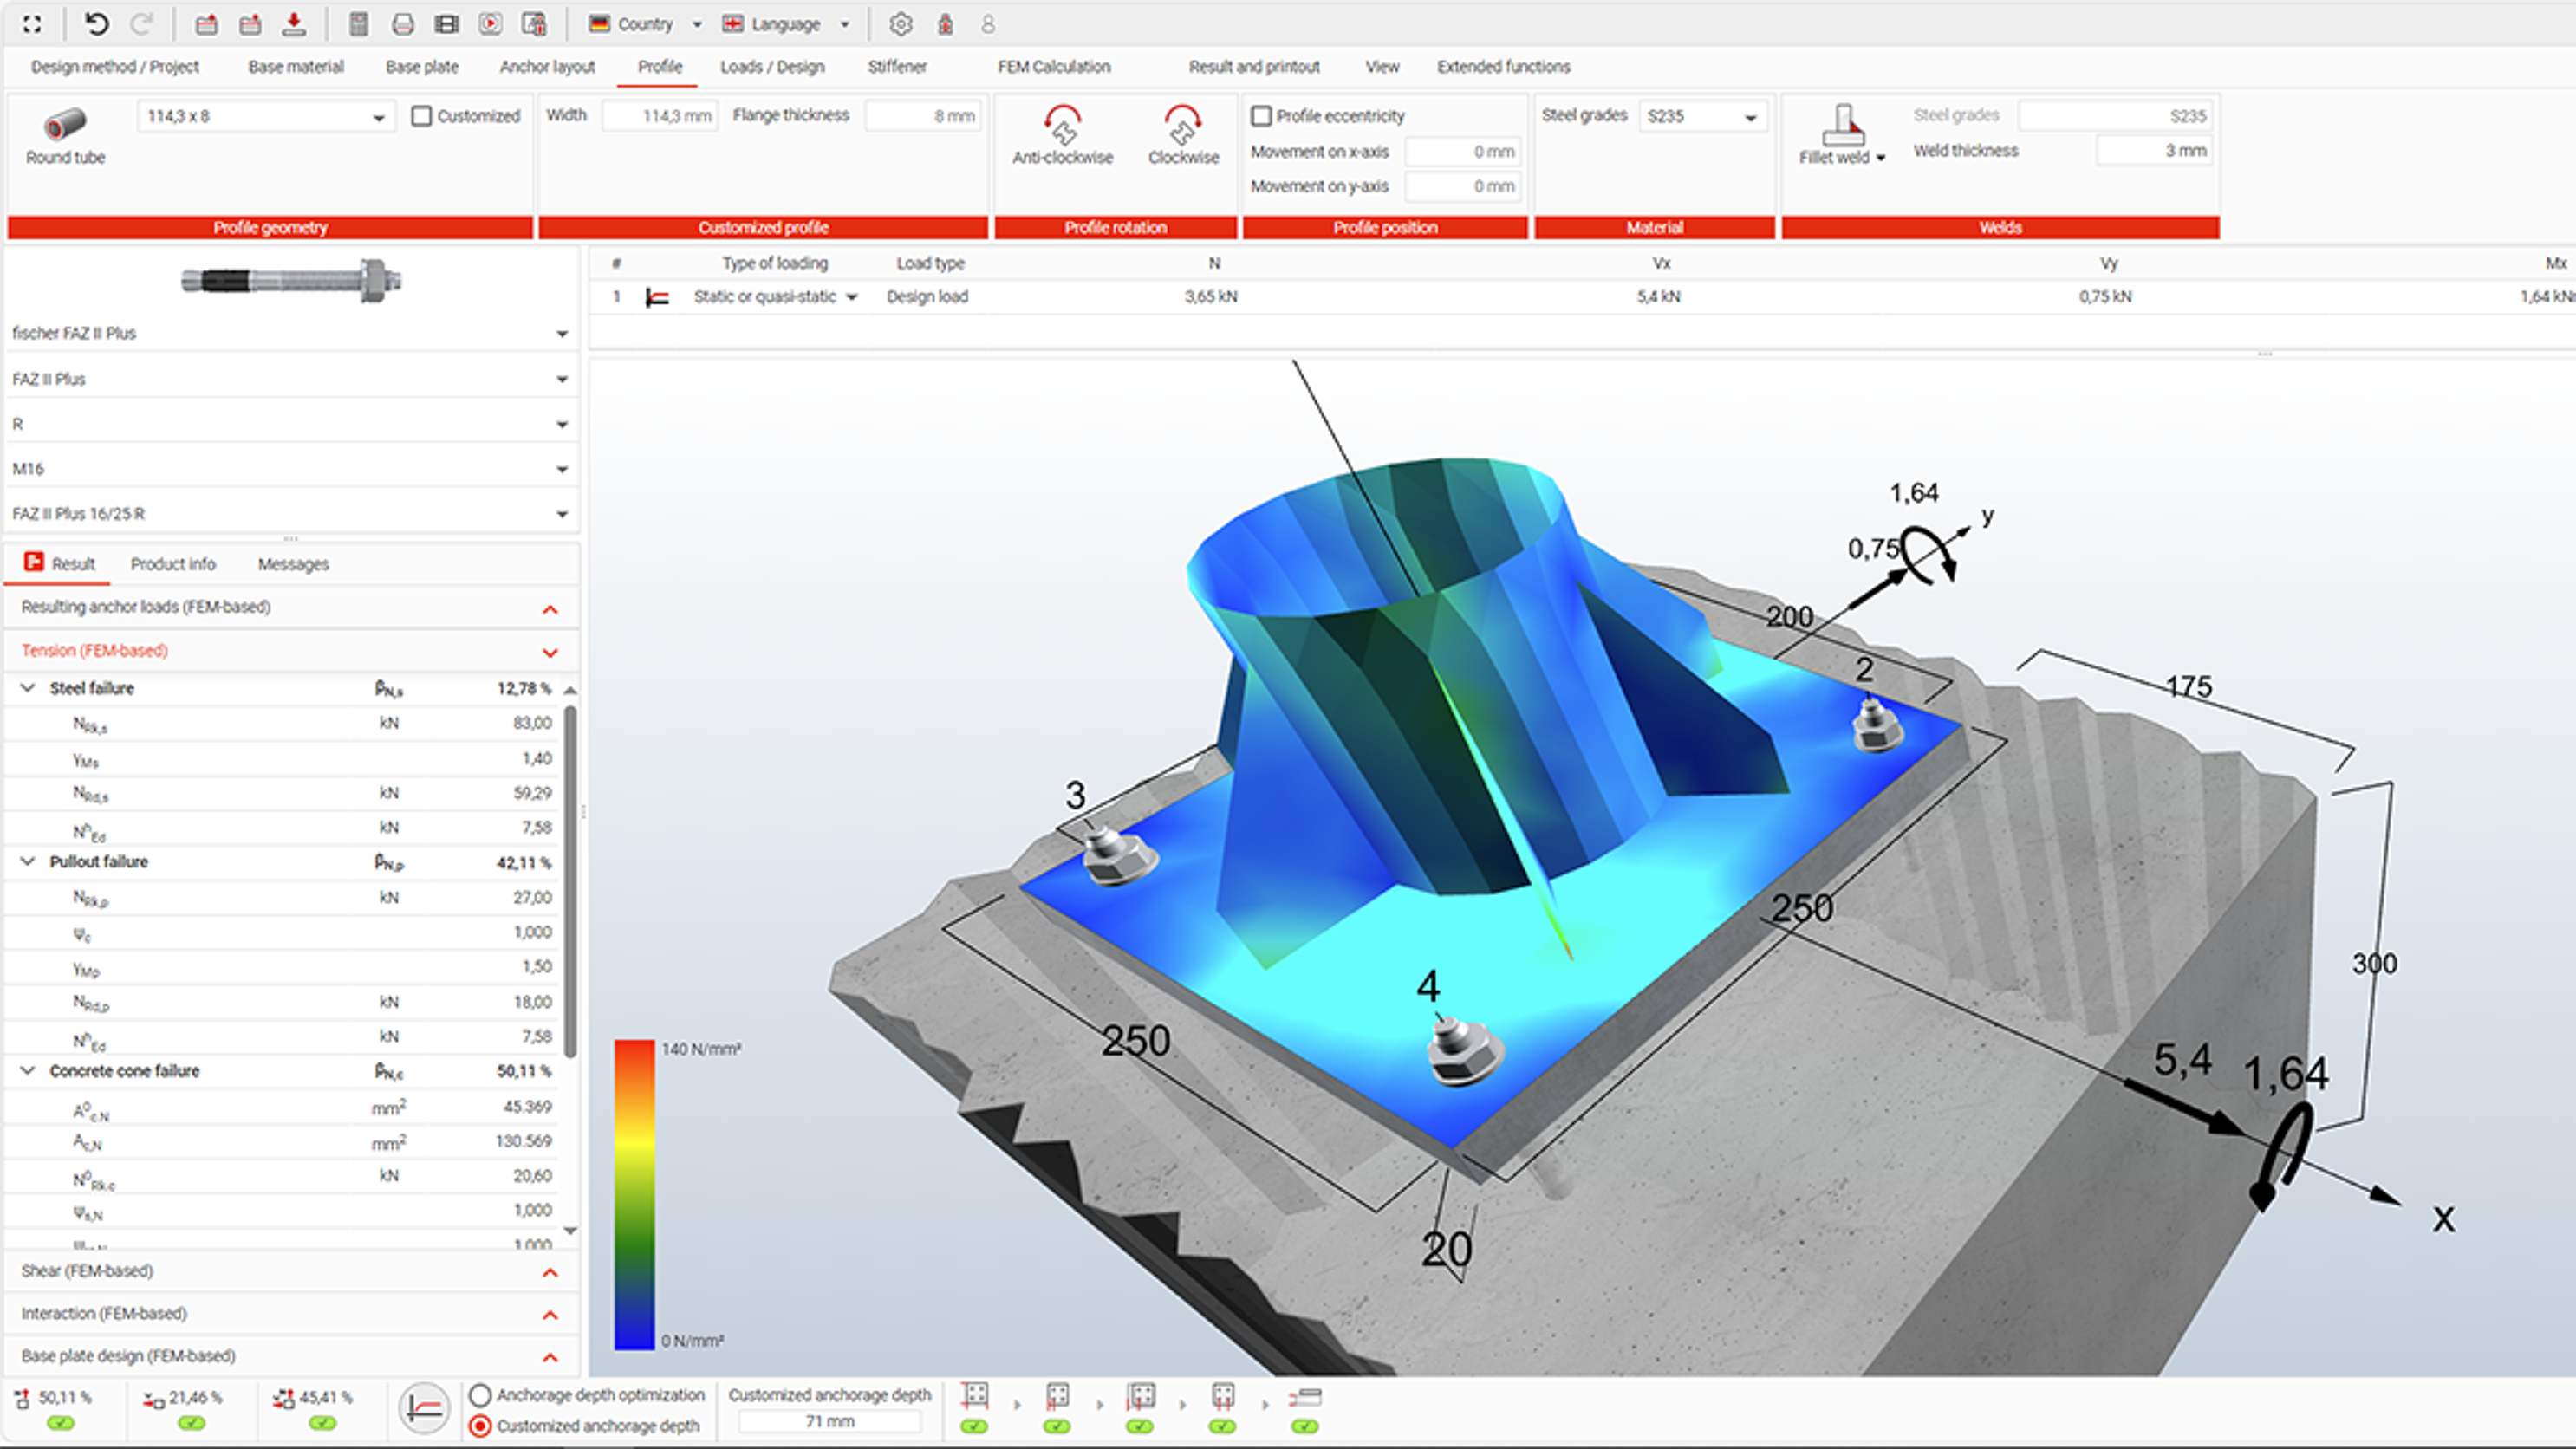2576x1449 pixels.
Task: Enable the Profile eccentricity checkbox
Action: point(1262,116)
